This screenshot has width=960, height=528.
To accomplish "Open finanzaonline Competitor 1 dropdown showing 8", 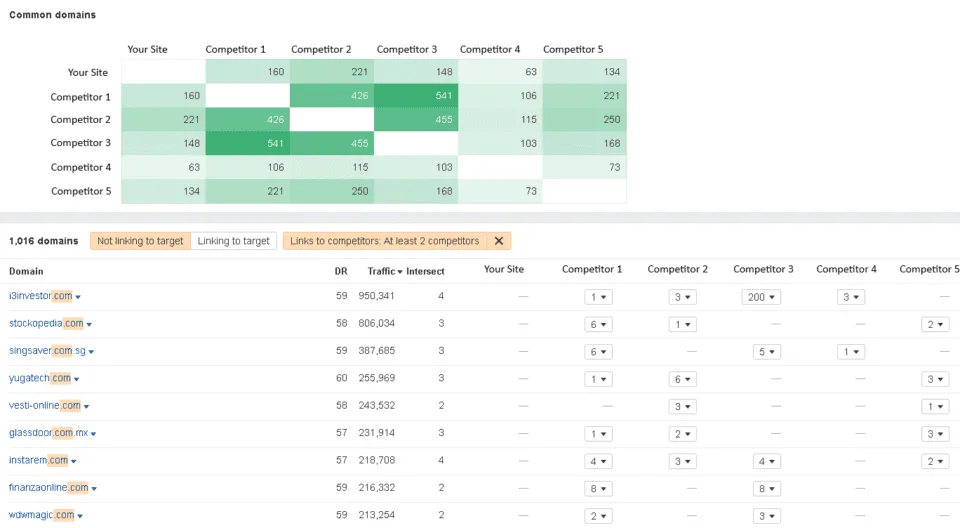I will click(x=598, y=489).
